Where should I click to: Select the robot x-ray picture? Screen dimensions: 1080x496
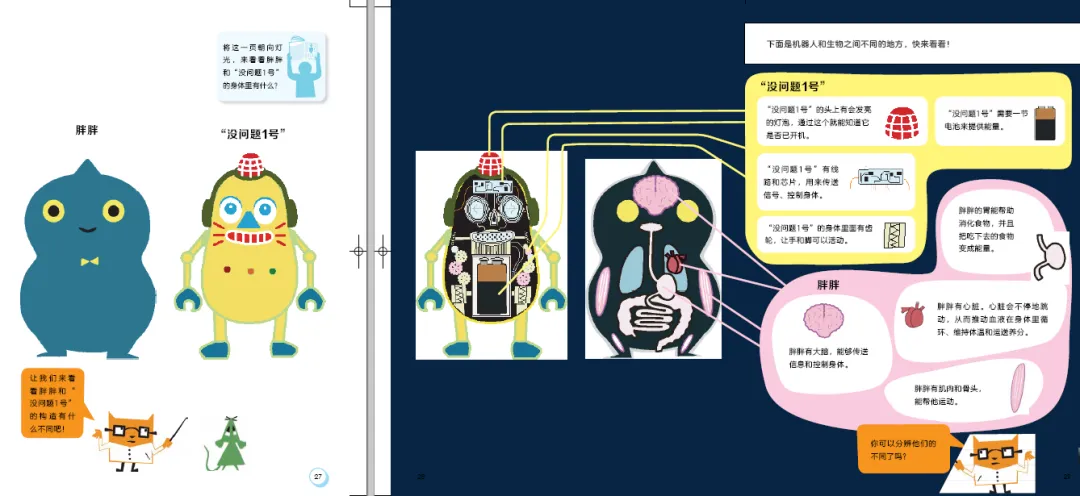point(491,255)
